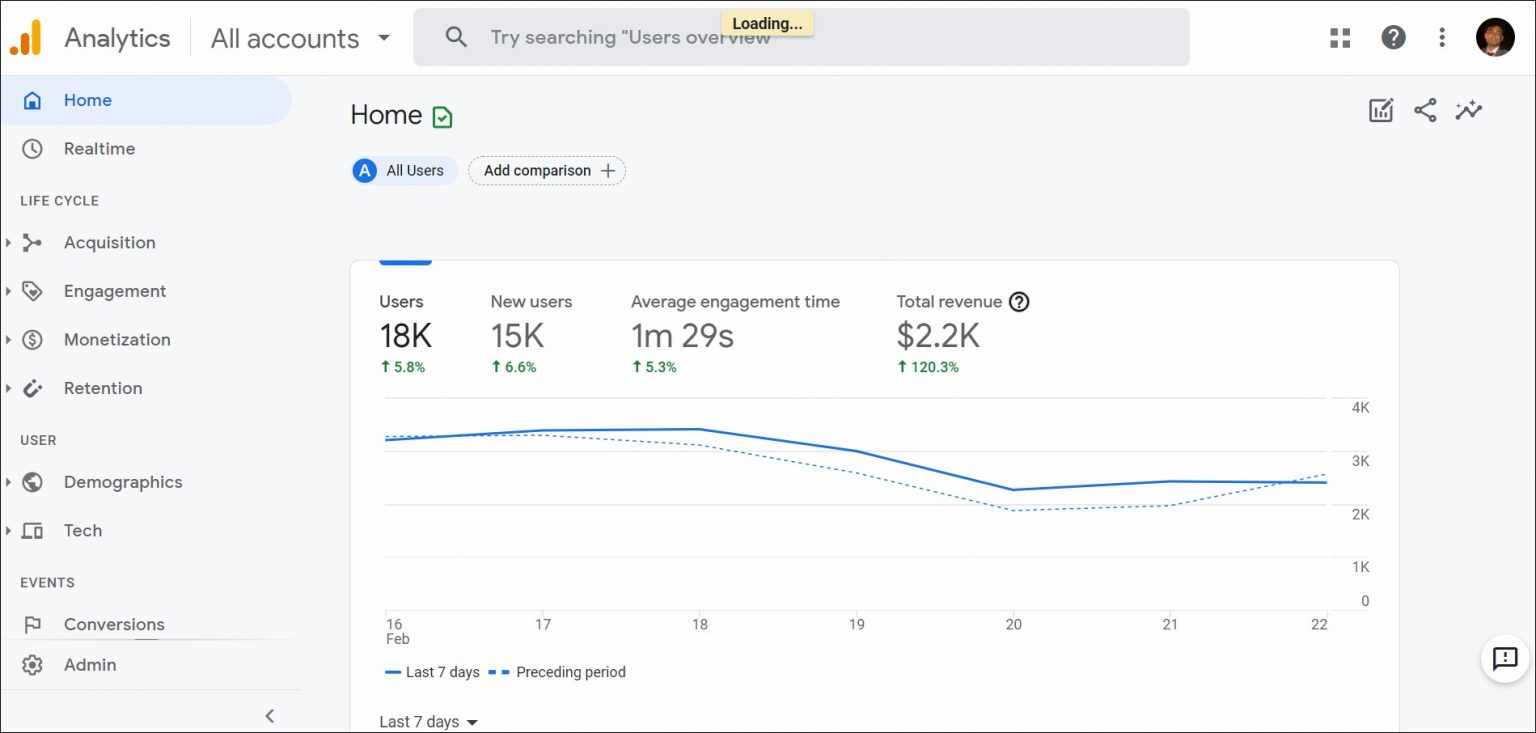The image size is (1536, 733).
Task: Click the Insights sparkline icon
Action: point(1469,110)
